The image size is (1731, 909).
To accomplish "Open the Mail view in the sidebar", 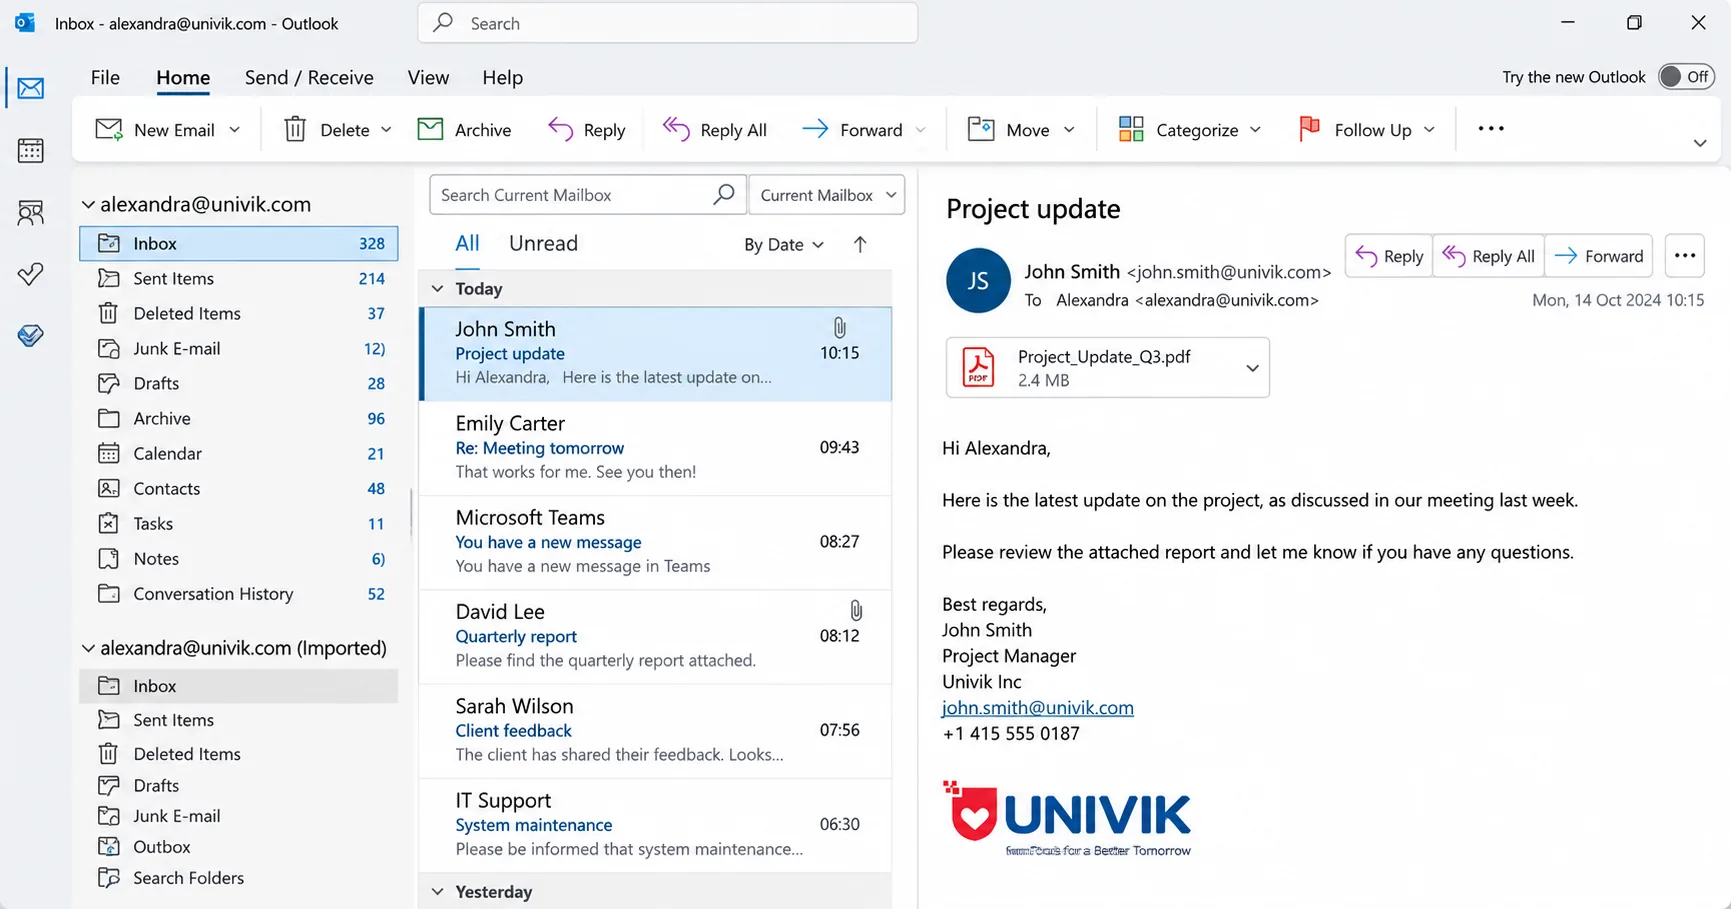I will coord(31,88).
